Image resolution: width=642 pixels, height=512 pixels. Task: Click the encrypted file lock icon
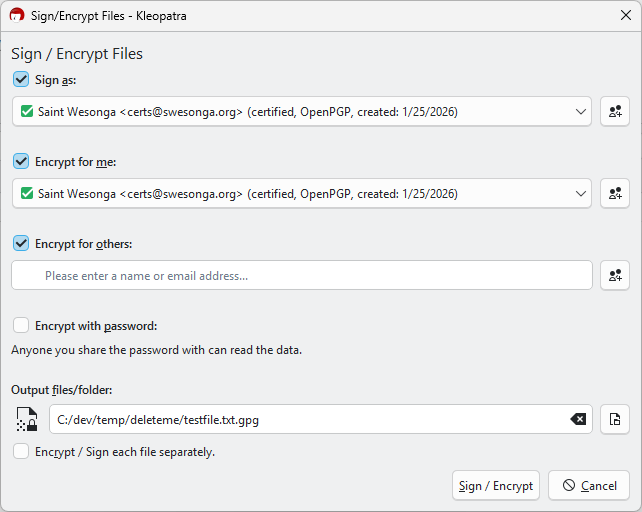tap(27, 420)
